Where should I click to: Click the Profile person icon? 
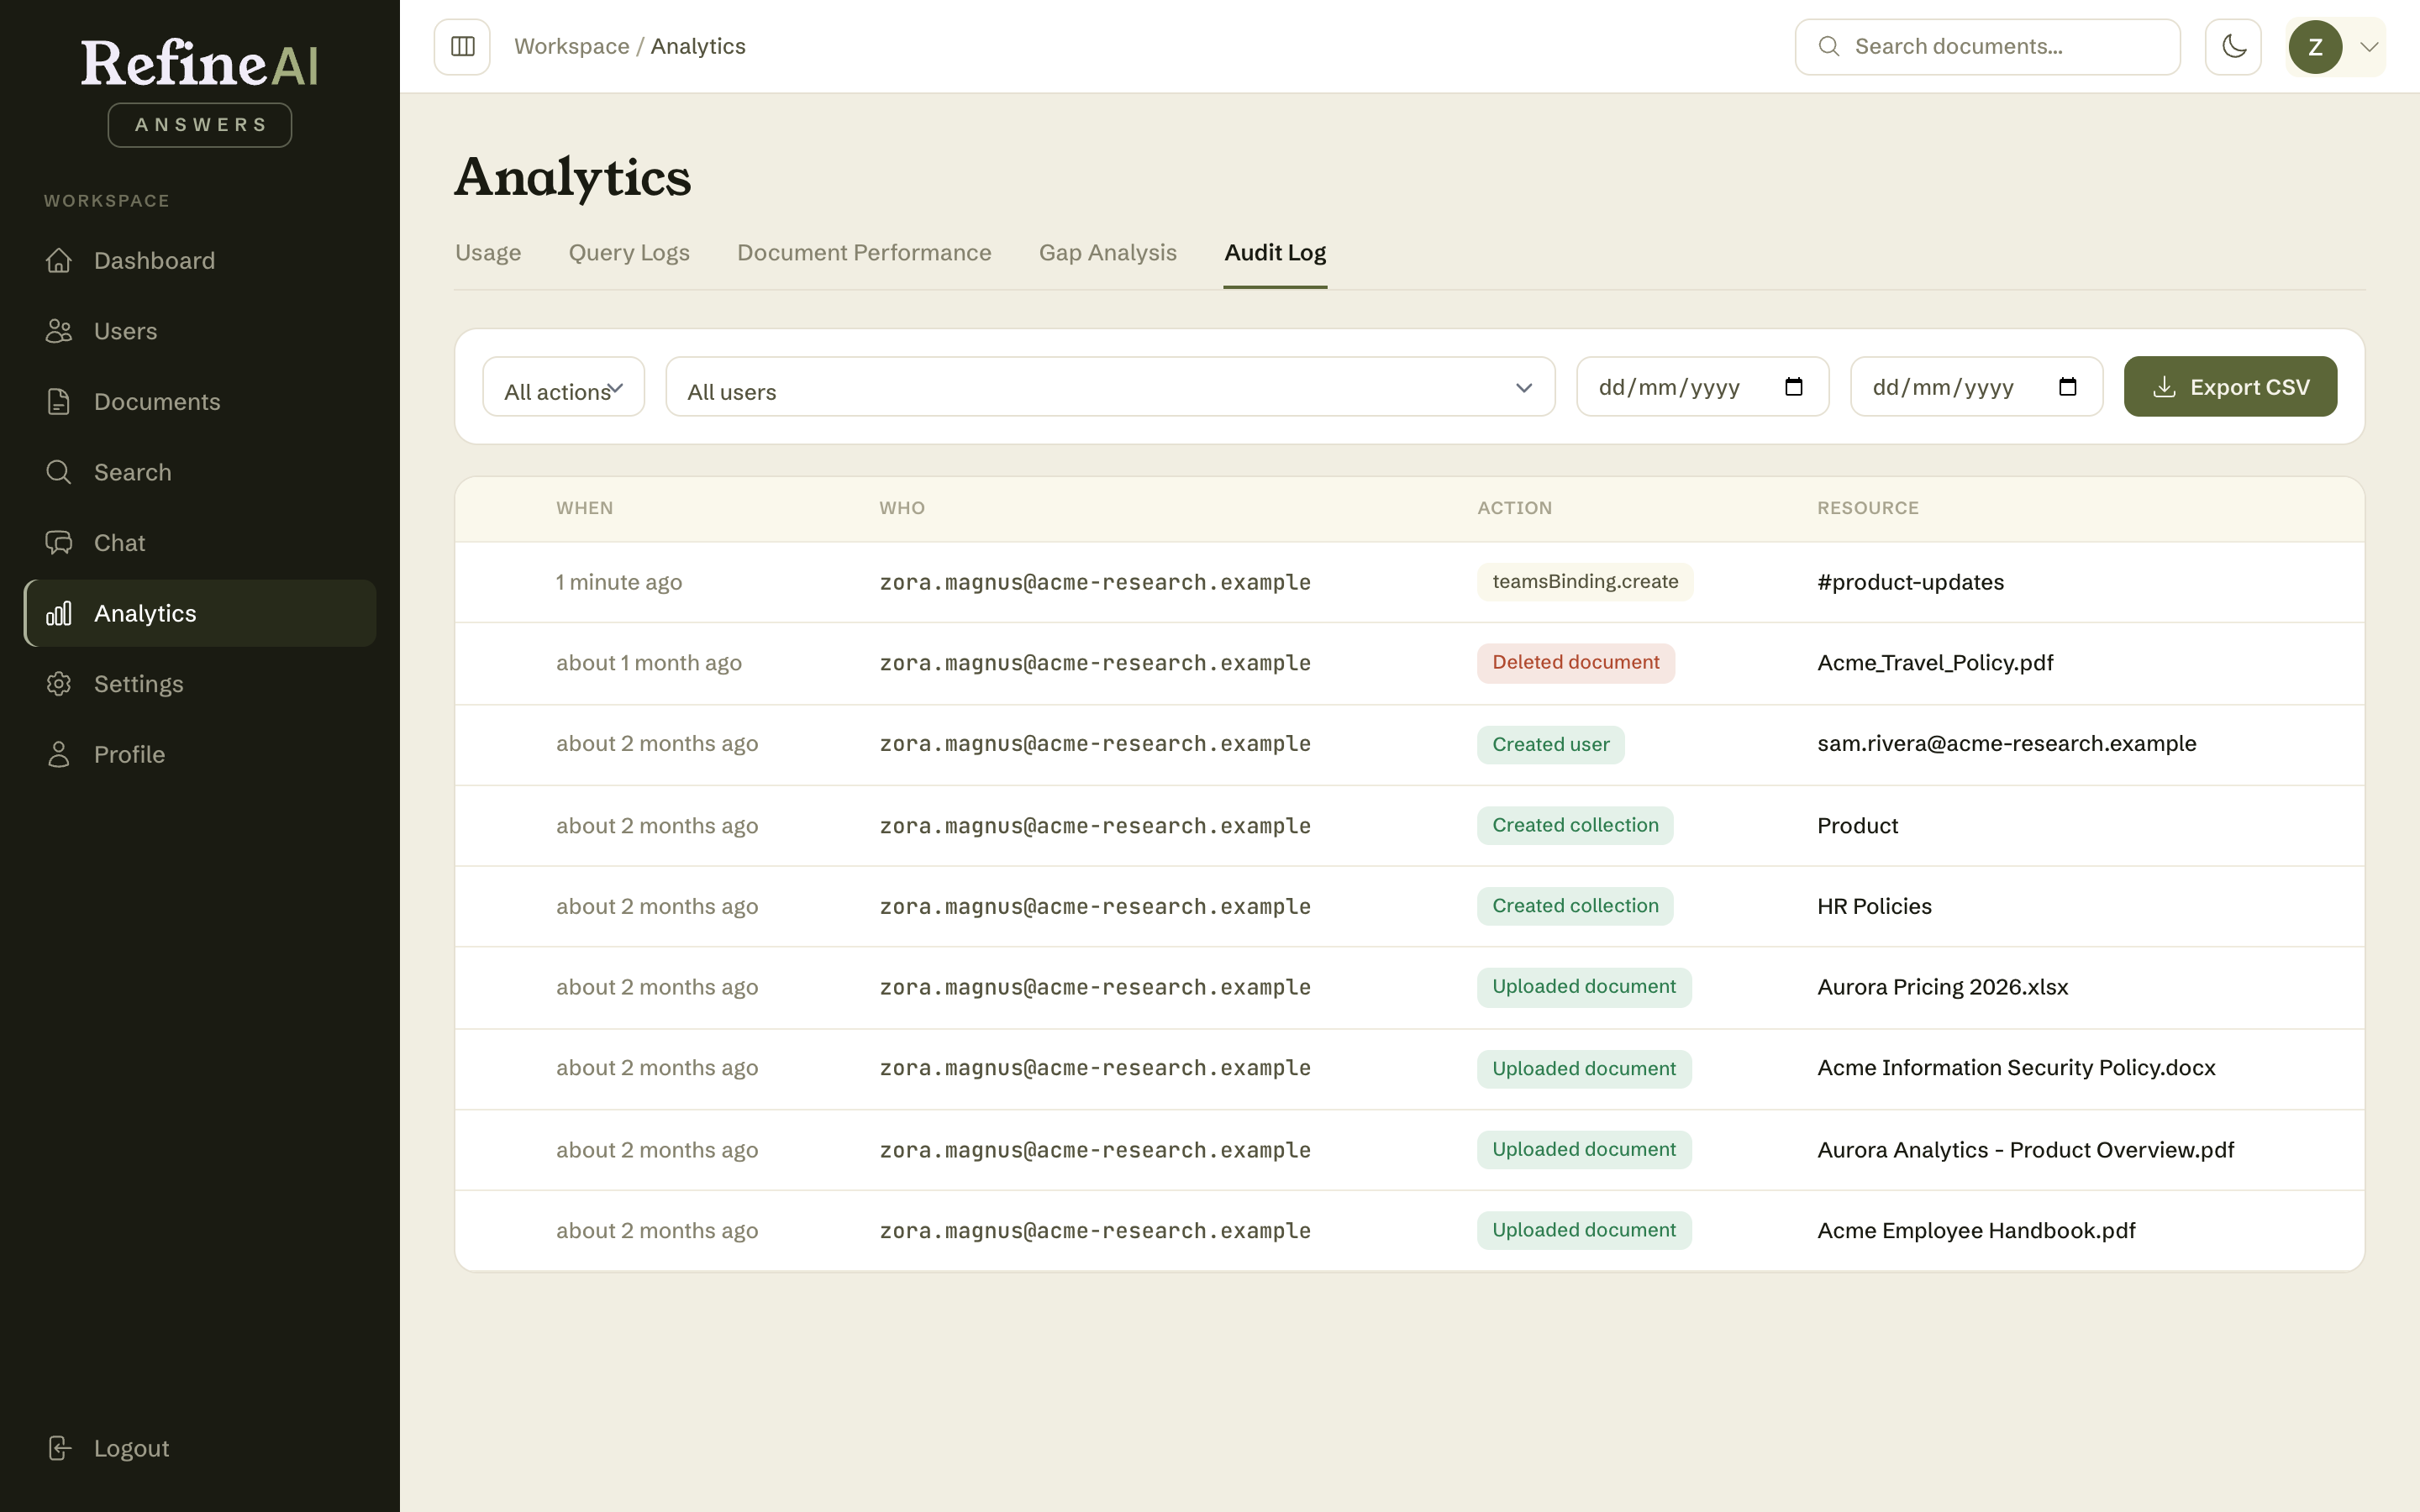pyautogui.click(x=59, y=754)
